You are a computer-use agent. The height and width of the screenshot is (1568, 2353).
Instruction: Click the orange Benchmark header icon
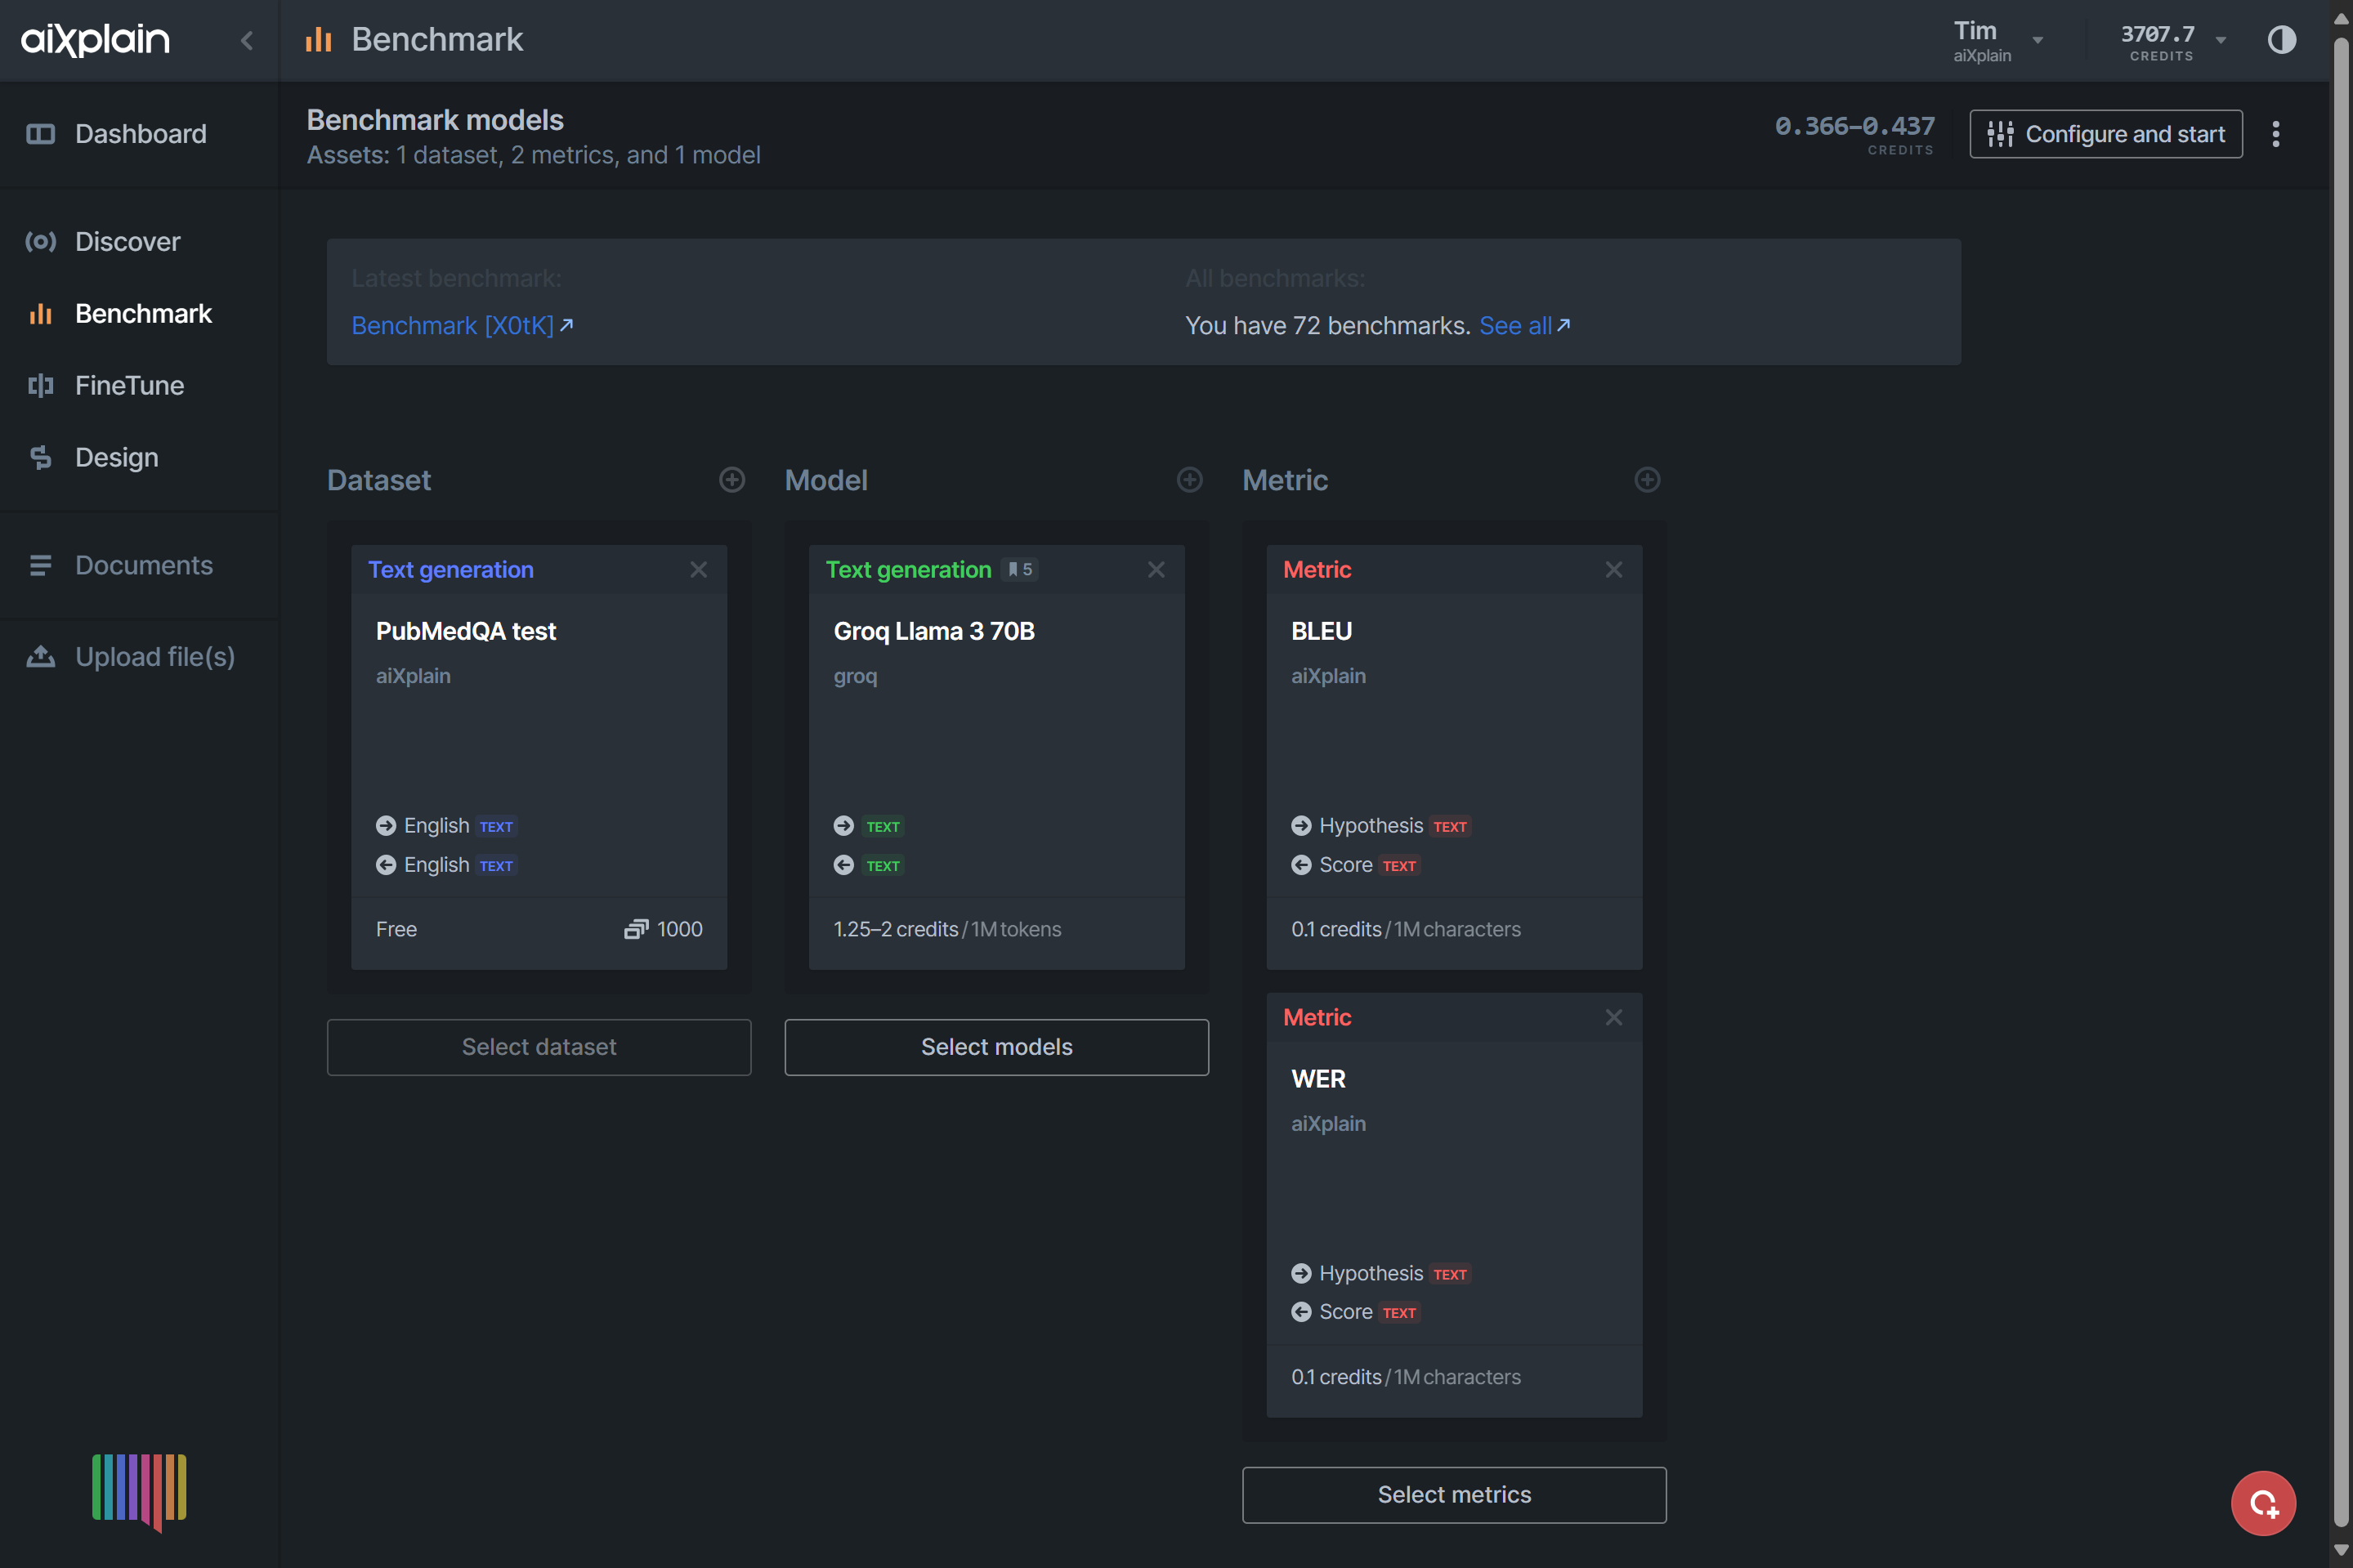pyautogui.click(x=318, y=39)
